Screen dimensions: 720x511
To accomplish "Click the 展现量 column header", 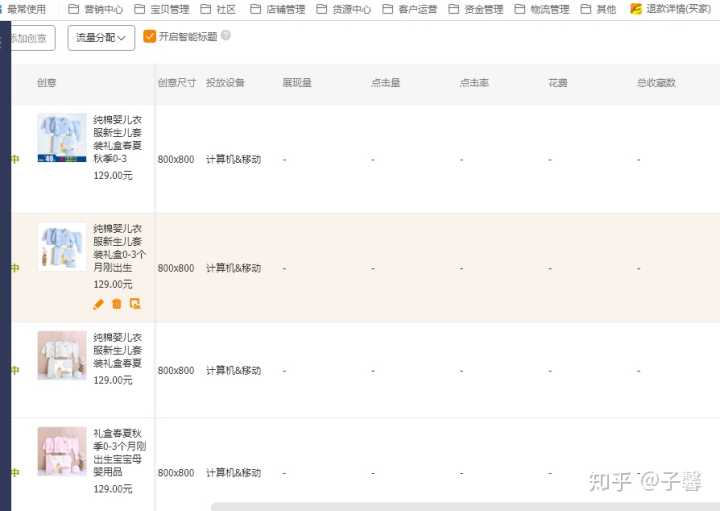I will click(297, 83).
